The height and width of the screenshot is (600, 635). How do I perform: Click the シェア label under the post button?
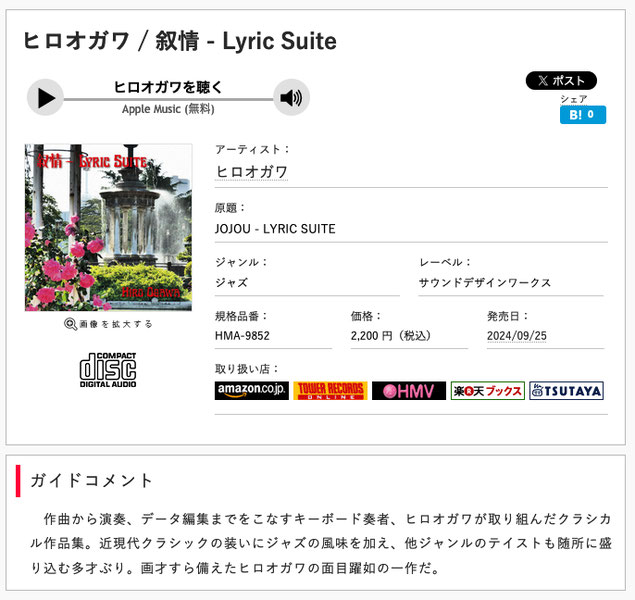(x=573, y=98)
